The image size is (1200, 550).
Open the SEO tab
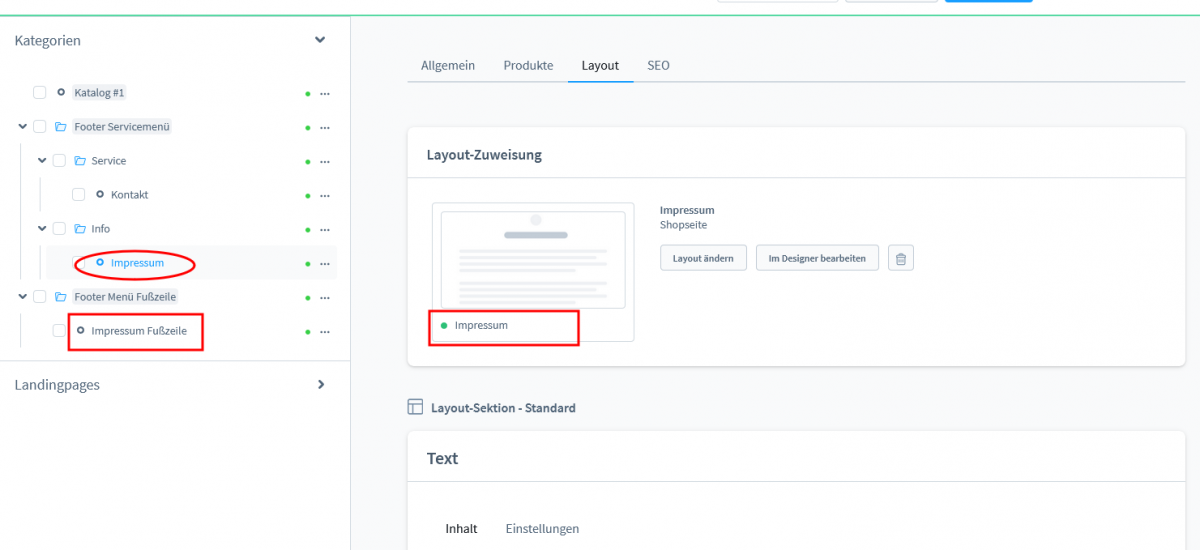click(658, 65)
